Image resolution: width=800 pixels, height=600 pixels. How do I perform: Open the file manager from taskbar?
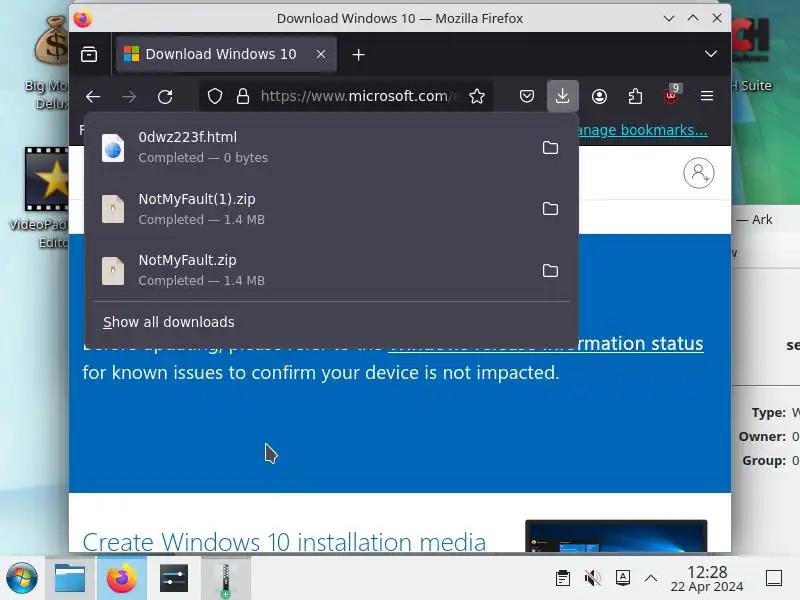point(70,578)
